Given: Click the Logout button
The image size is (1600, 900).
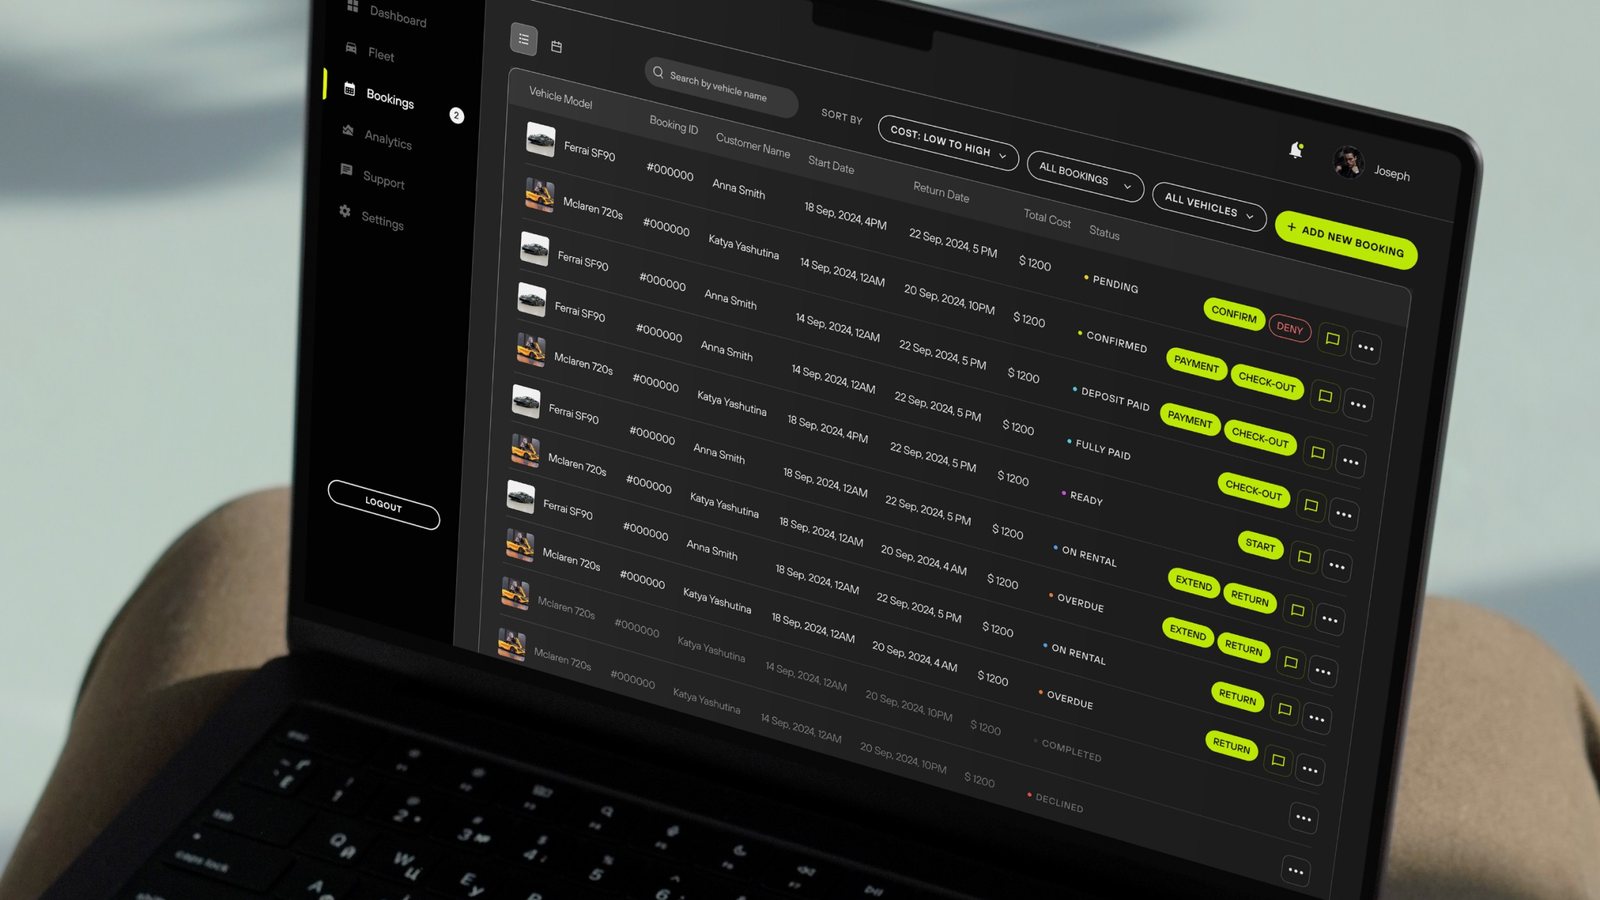Looking at the screenshot, I should click(384, 504).
